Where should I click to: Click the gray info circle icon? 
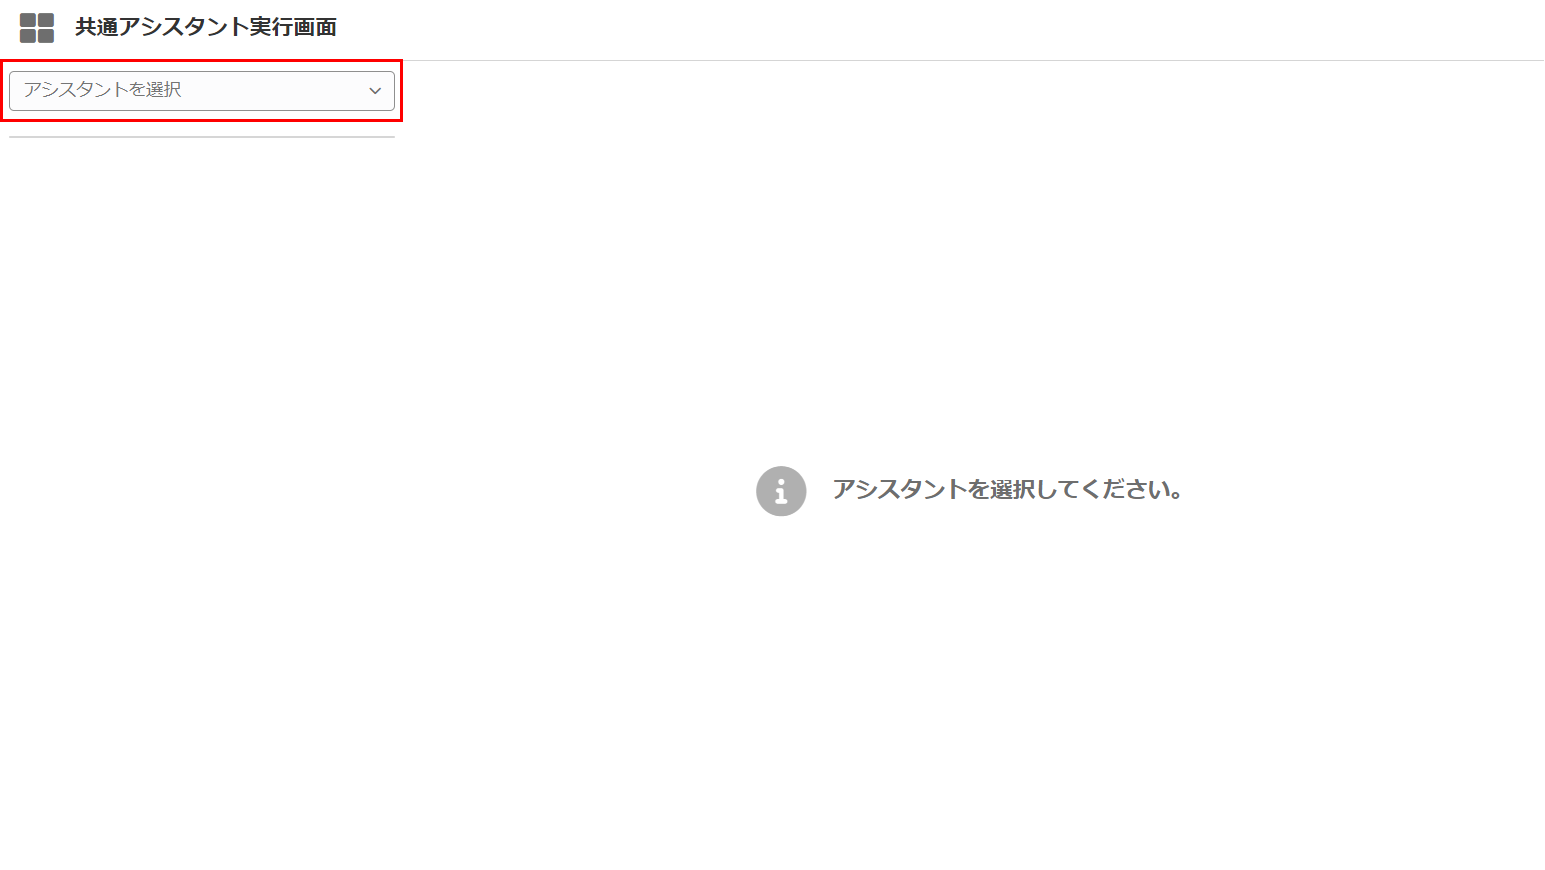[781, 491]
